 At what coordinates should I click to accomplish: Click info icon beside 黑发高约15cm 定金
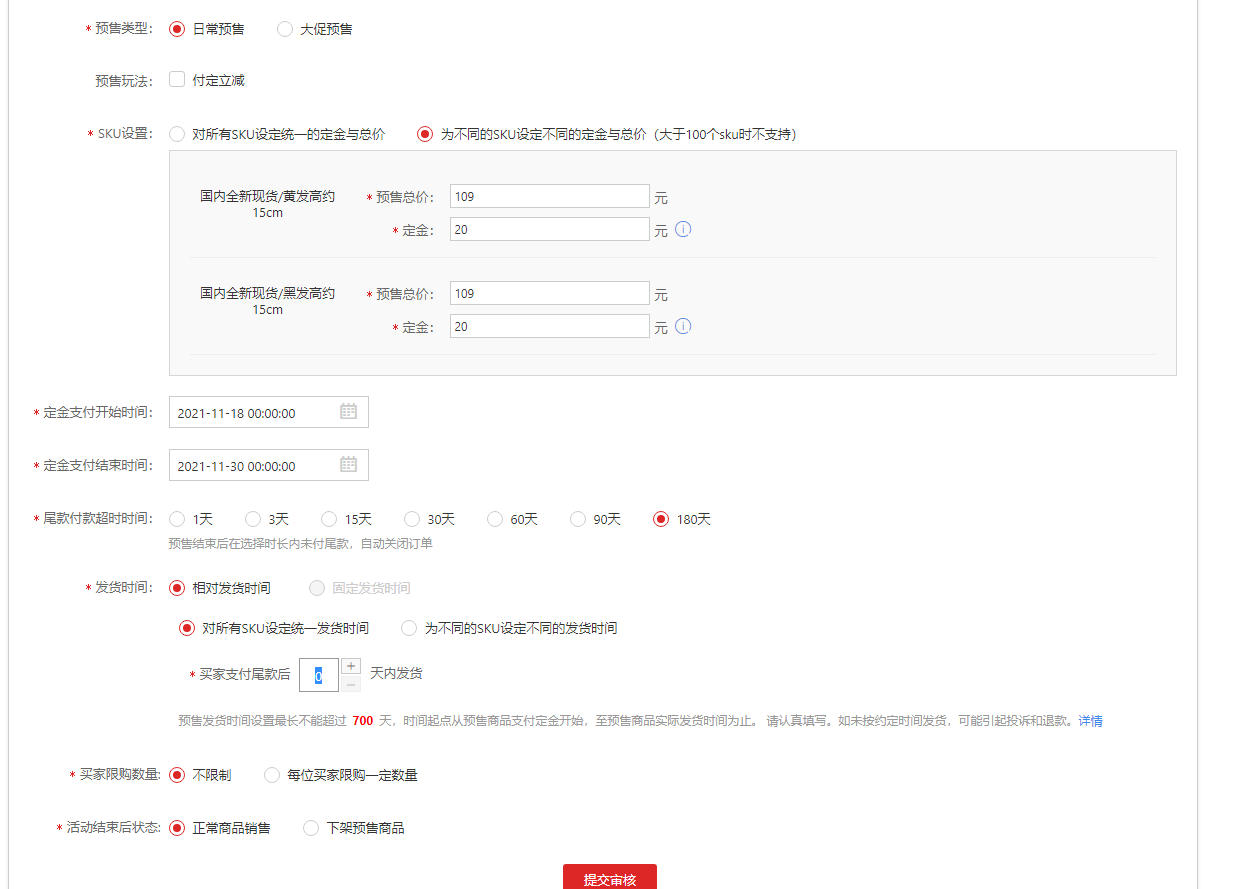tap(683, 326)
